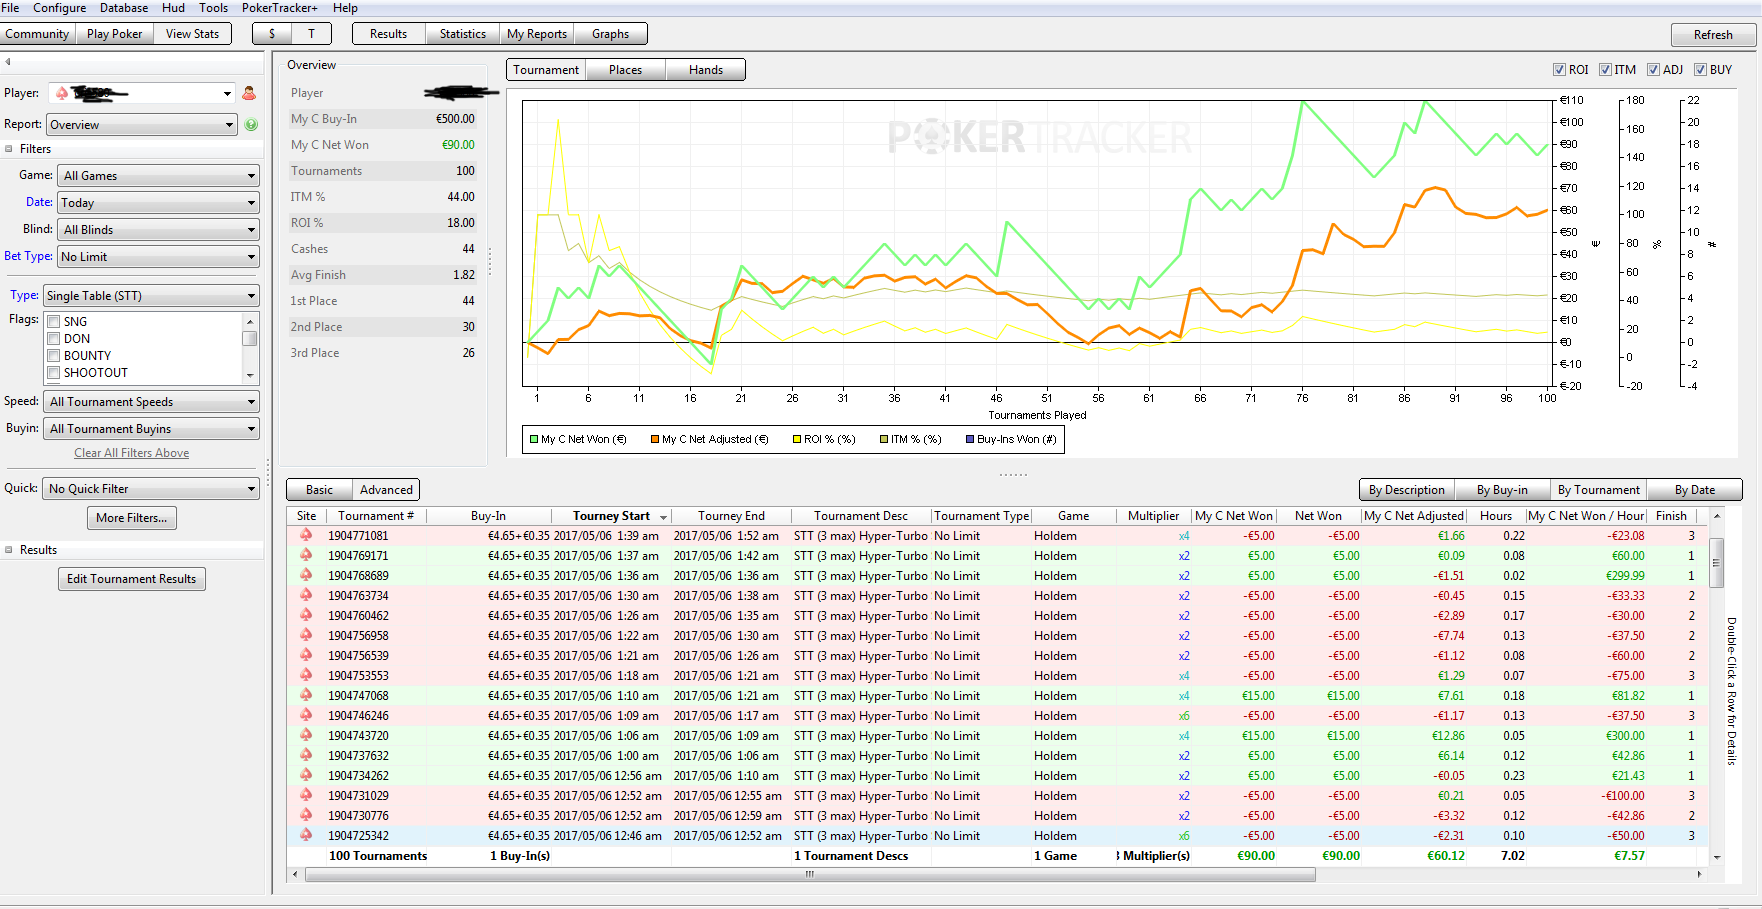Click site icon for tournament 1904734262
The image size is (1762, 909).
[x=306, y=775]
